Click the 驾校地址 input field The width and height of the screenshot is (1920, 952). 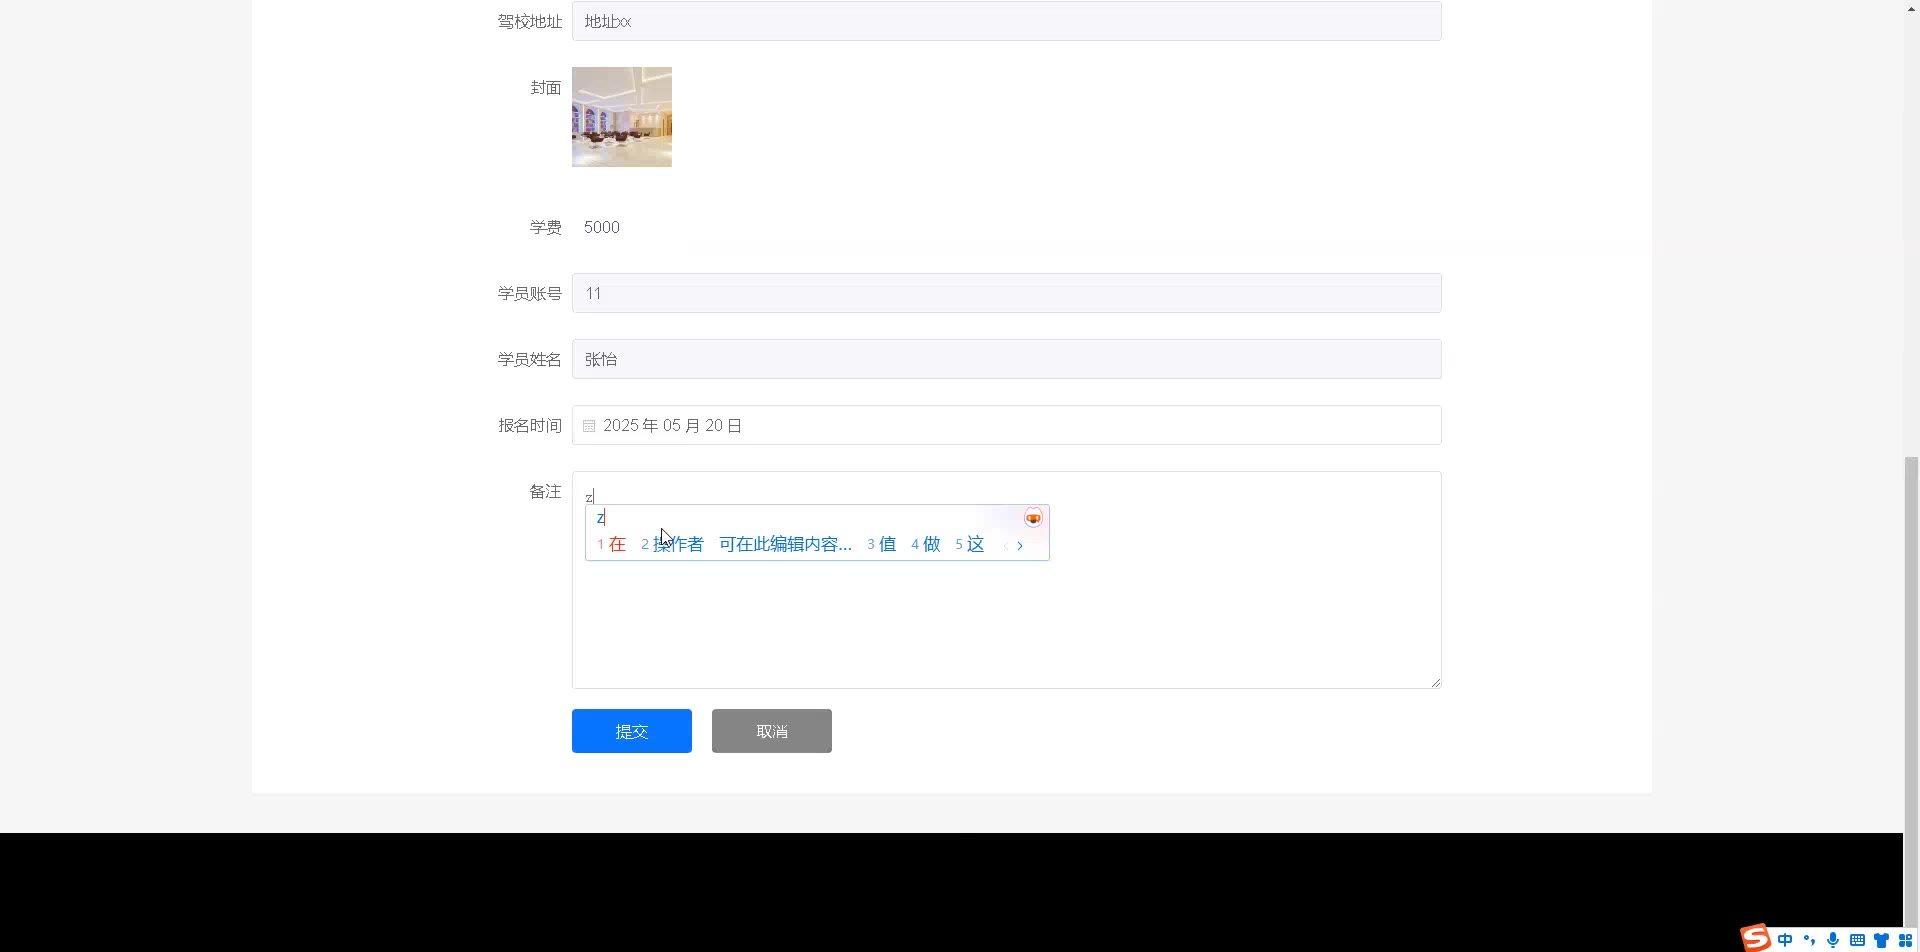[1007, 21]
